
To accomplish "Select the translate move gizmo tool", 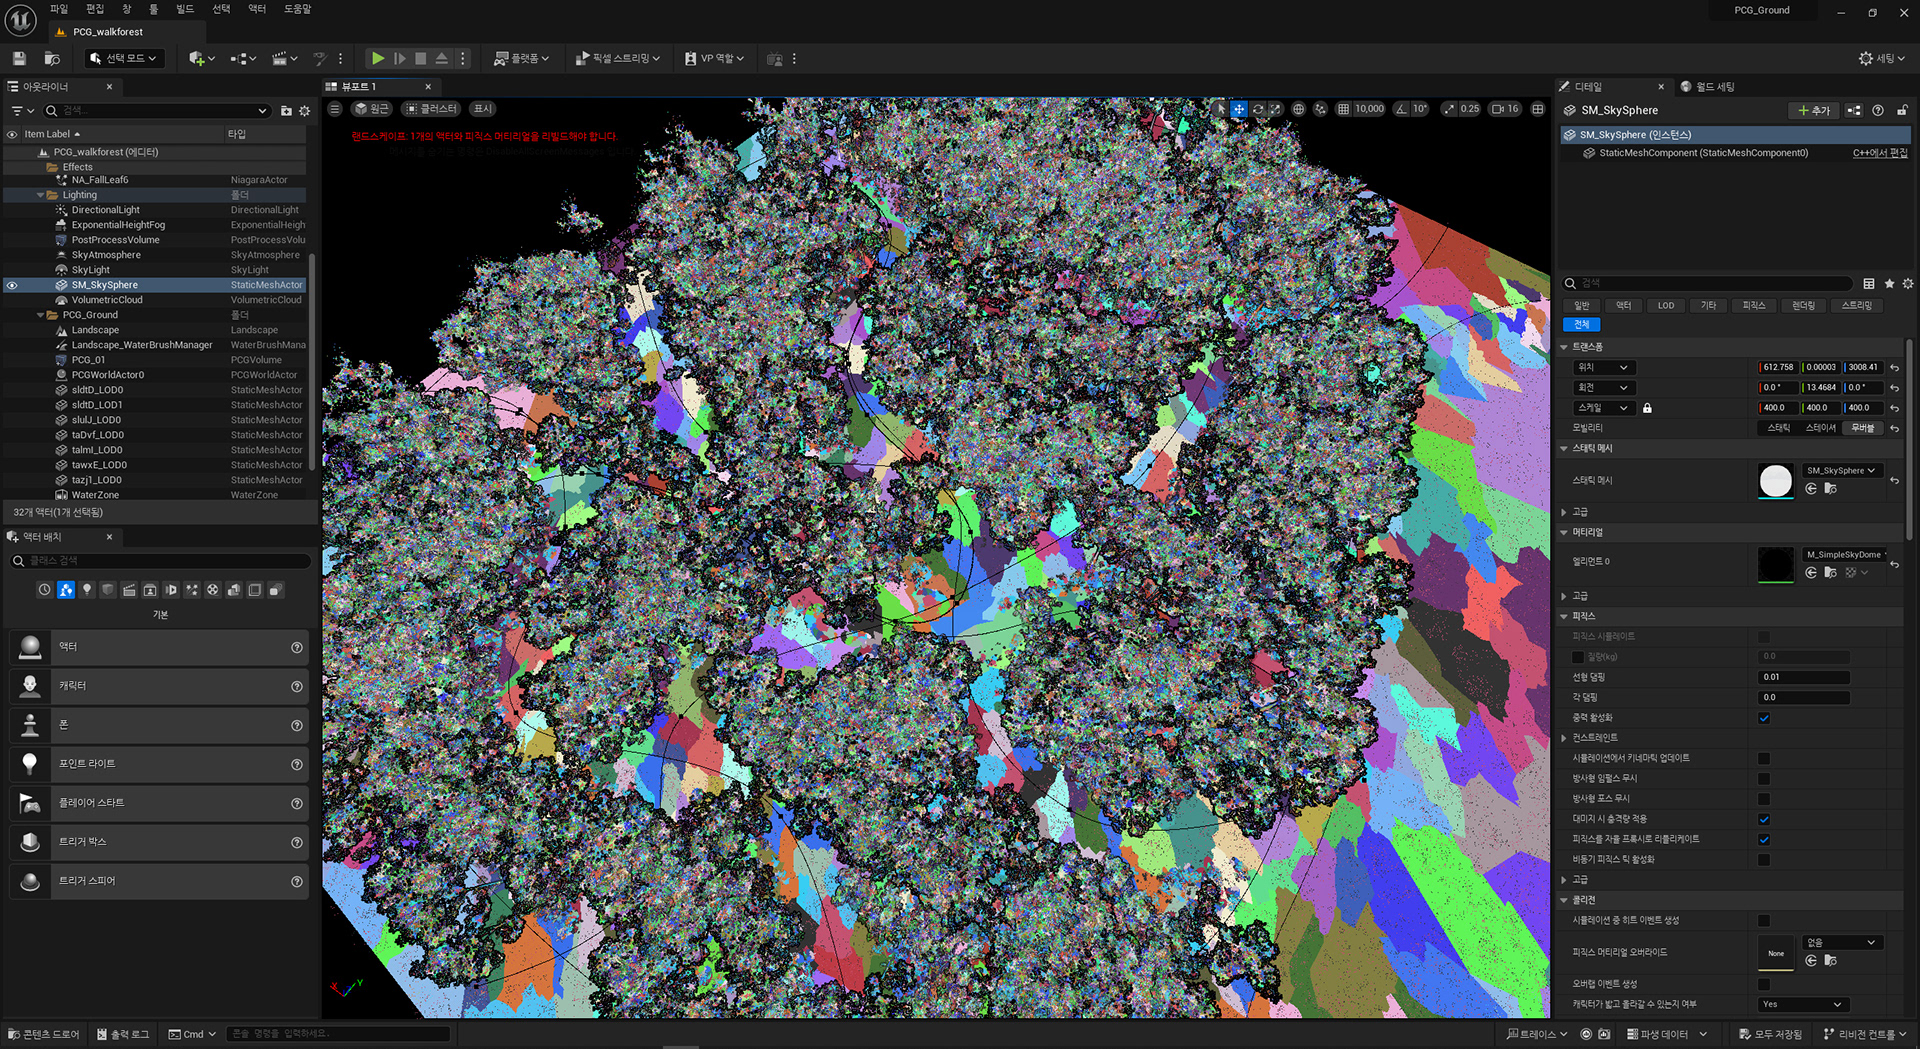I will click(x=1238, y=109).
